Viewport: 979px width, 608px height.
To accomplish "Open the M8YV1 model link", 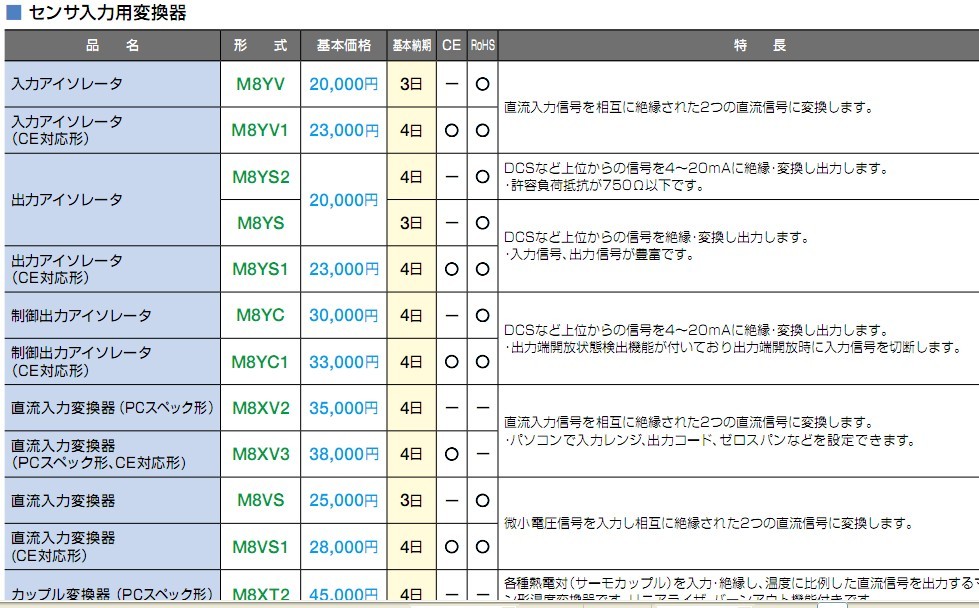I will (260, 131).
